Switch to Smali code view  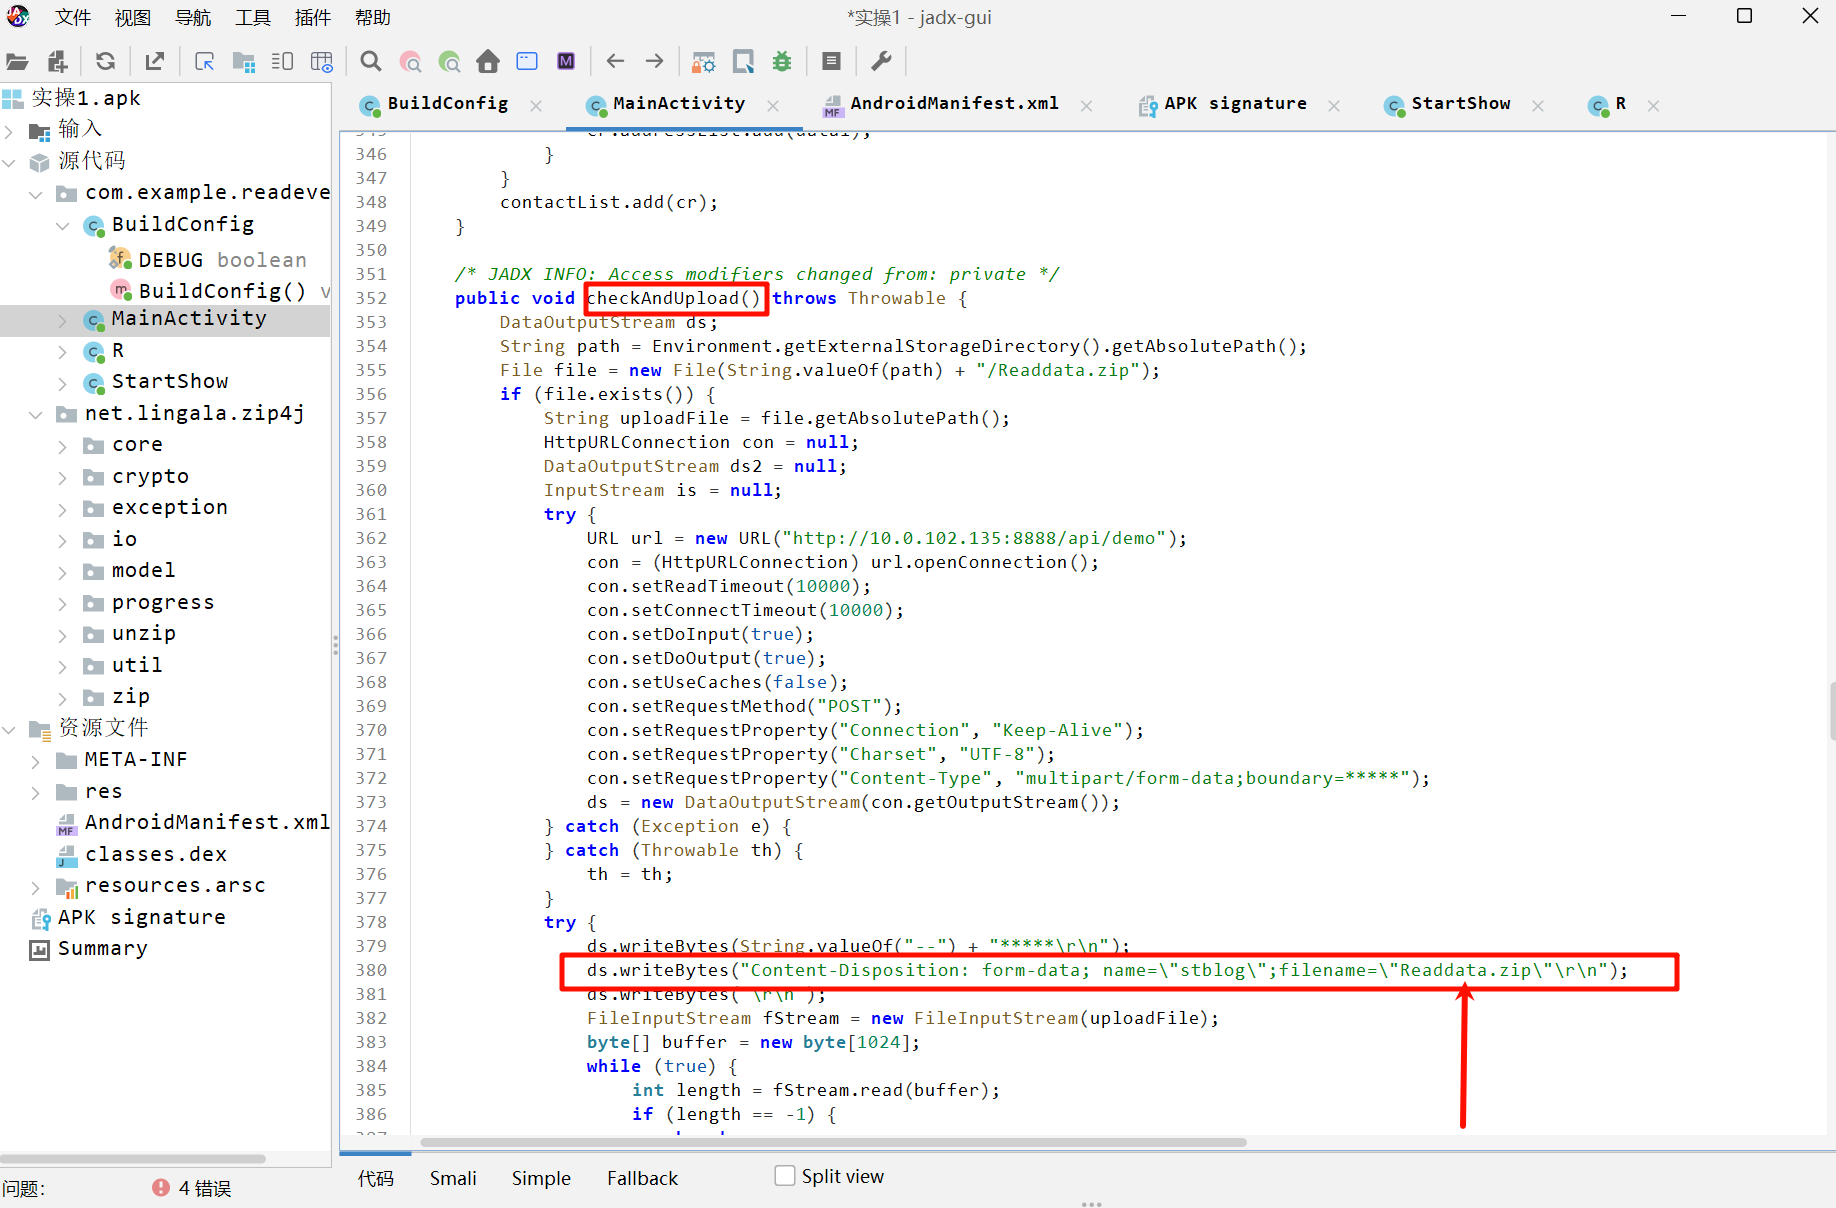point(453,1178)
